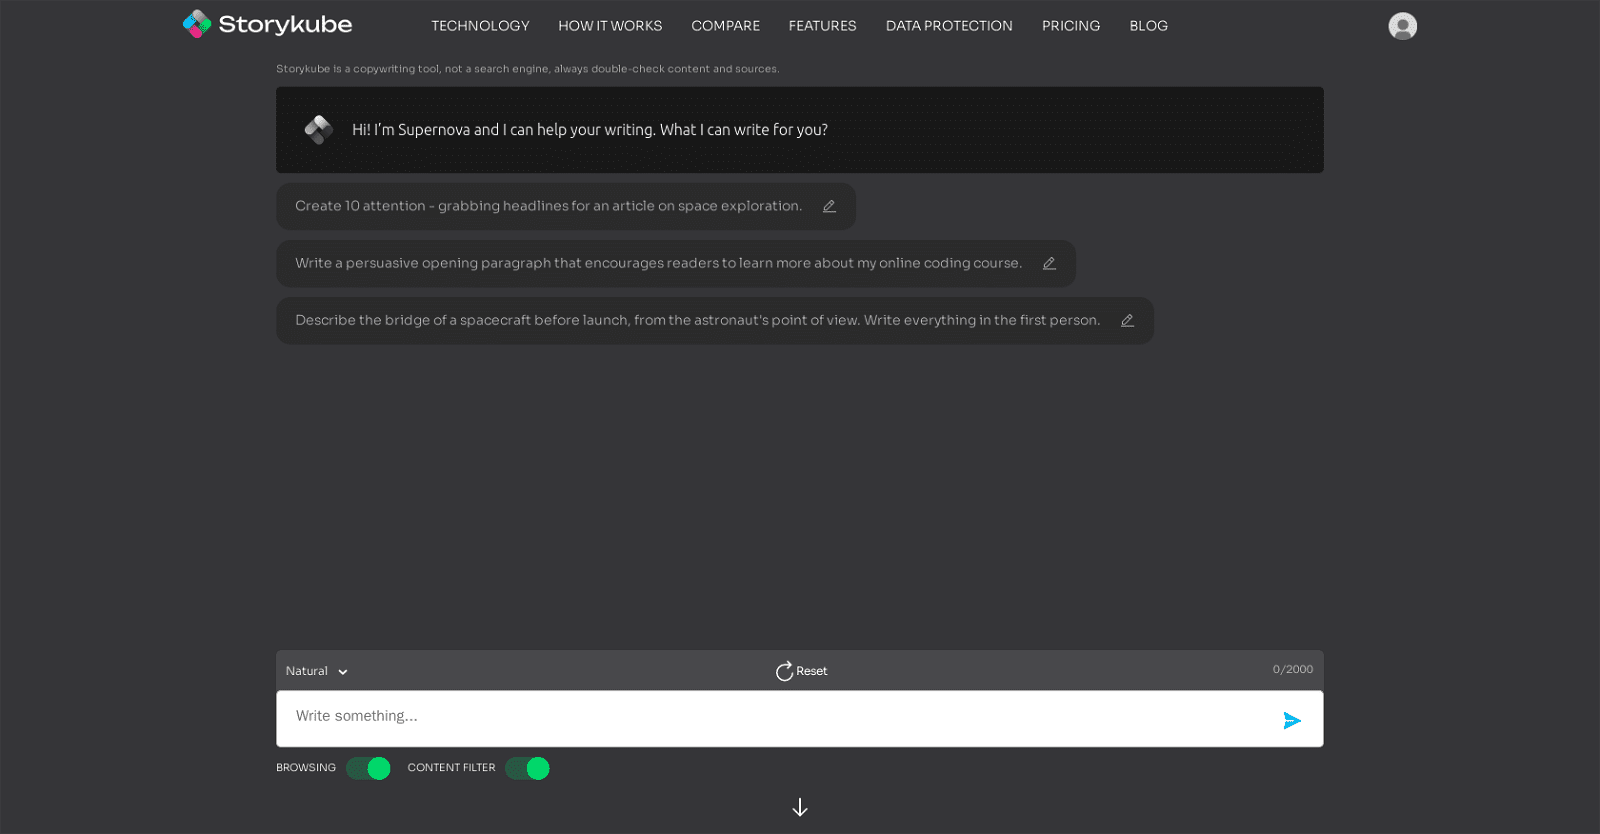1600x834 pixels.
Task: Visit the Blog link
Action: (x=1148, y=26)
